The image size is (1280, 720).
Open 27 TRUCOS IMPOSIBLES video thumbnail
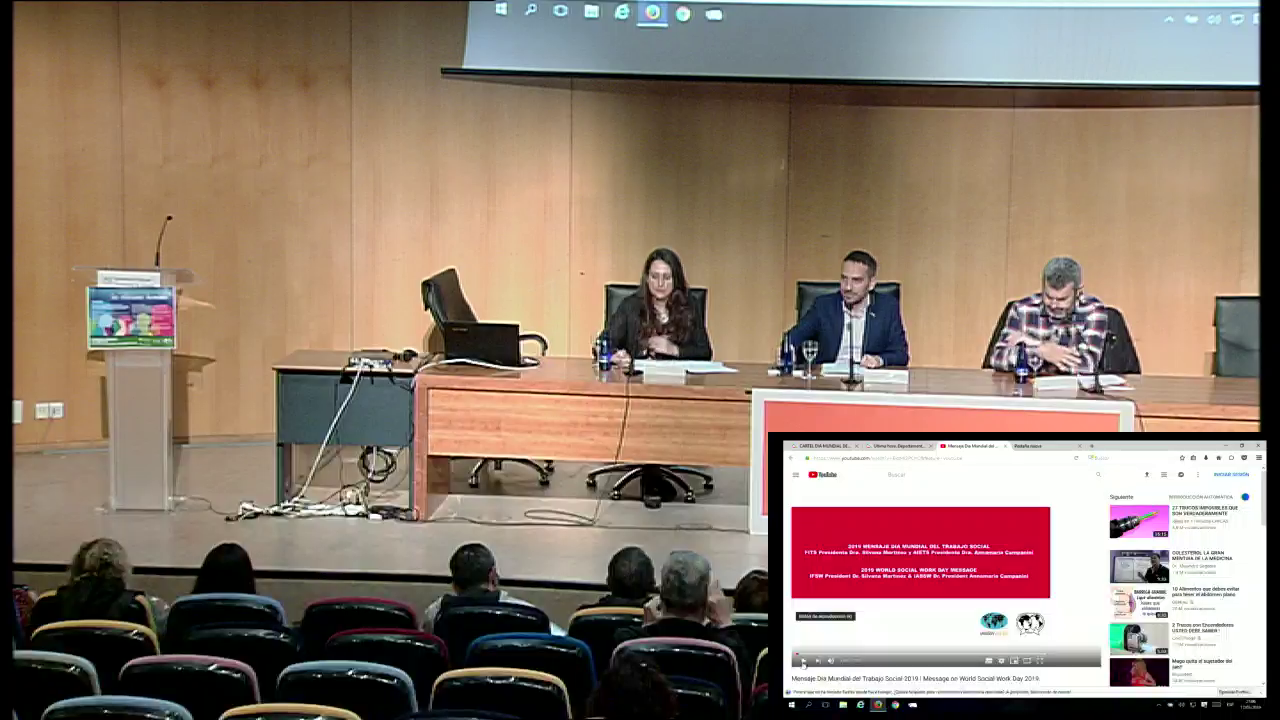[x=1139, y=521]
